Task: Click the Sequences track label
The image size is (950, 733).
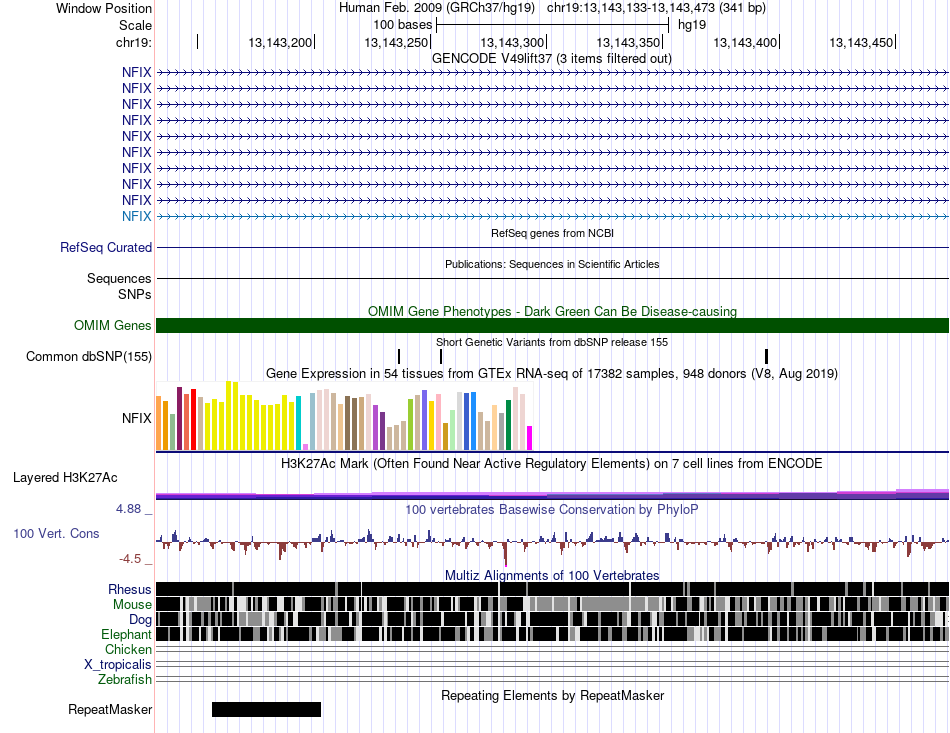Action: click(119, 278)
